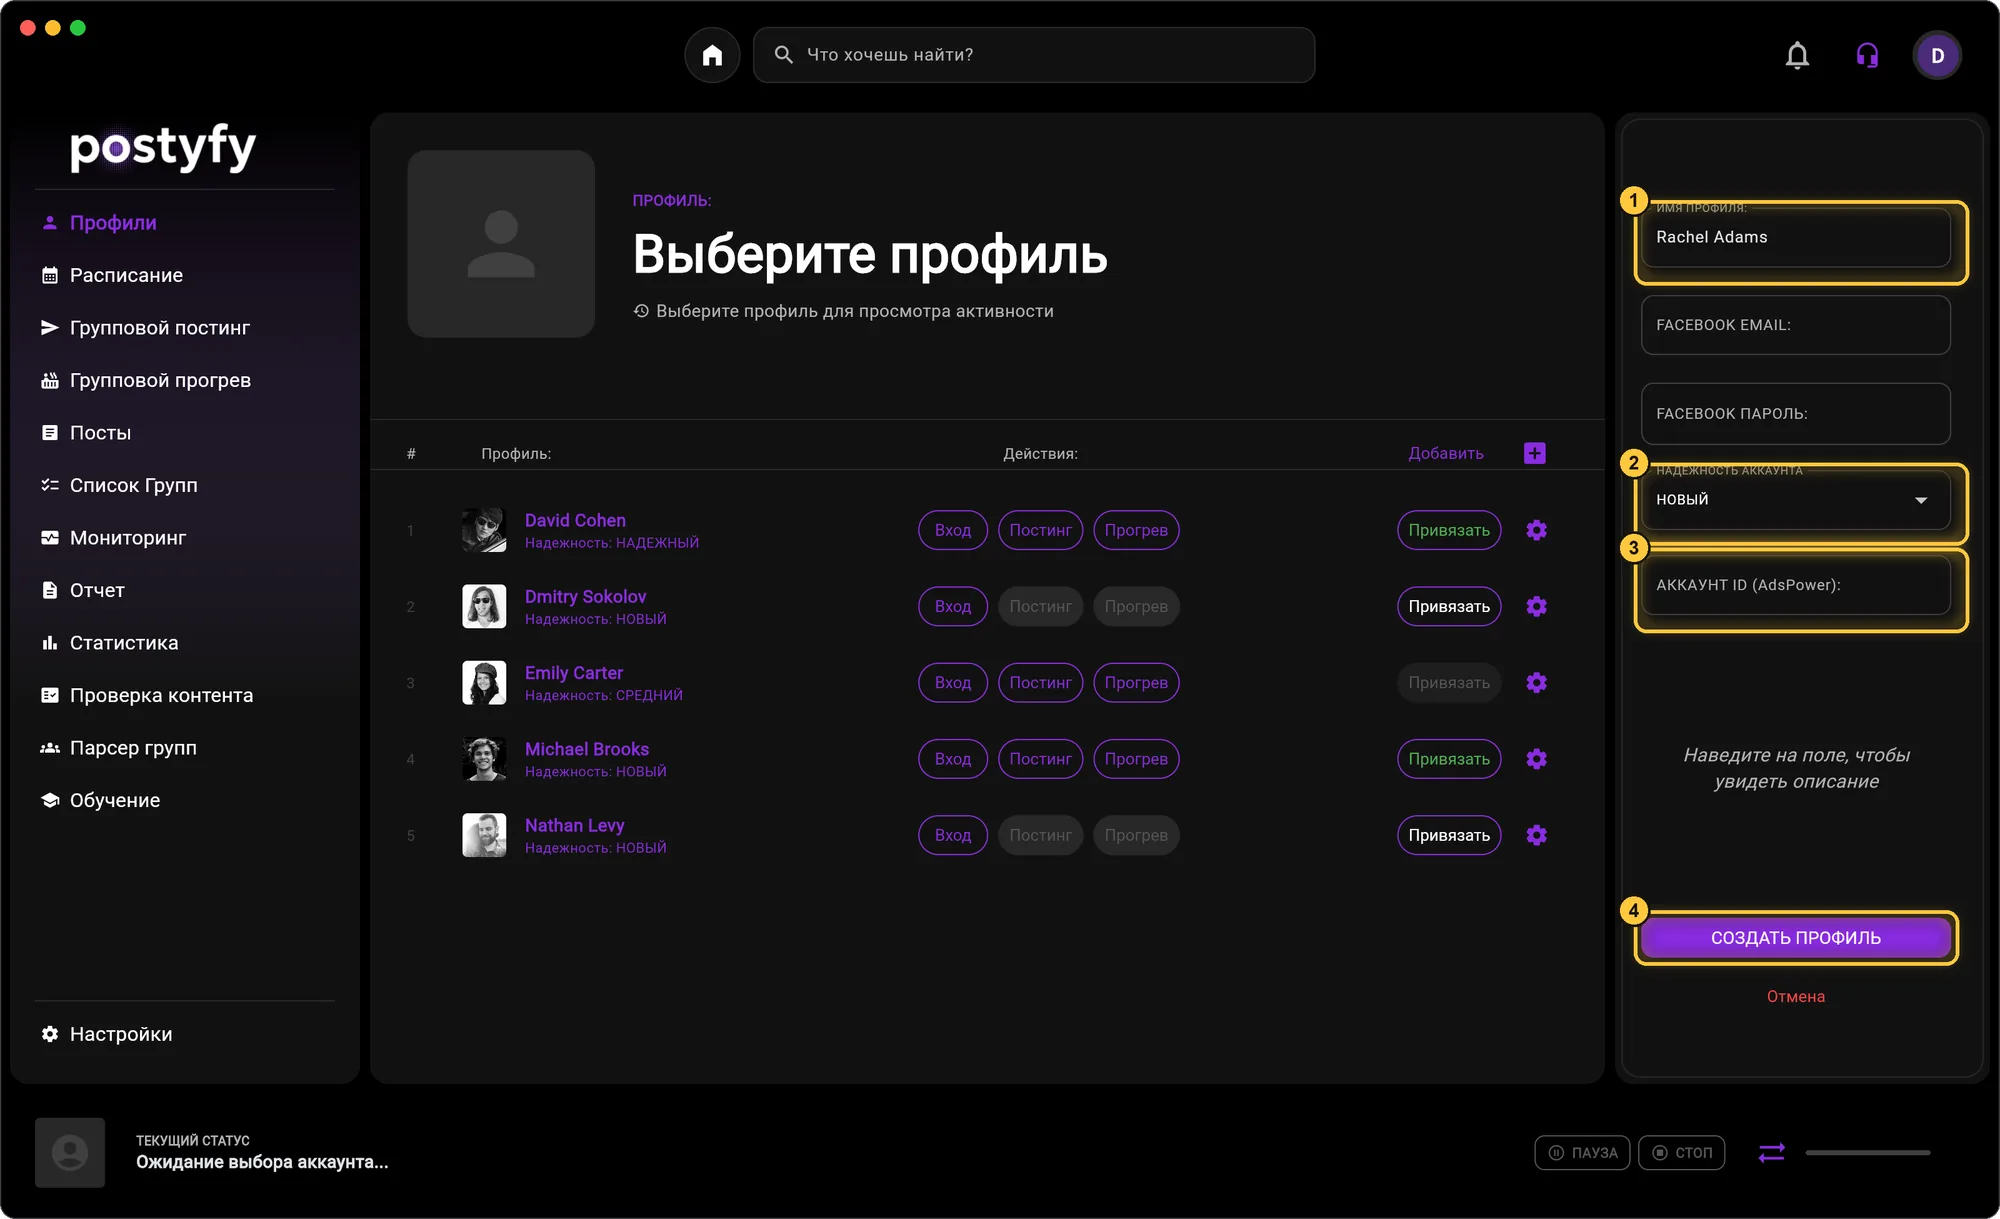2000x1219 pixels.
Task: Open settings gear for Dmitry Sokolov
Action: click(x=1537, y=606)
